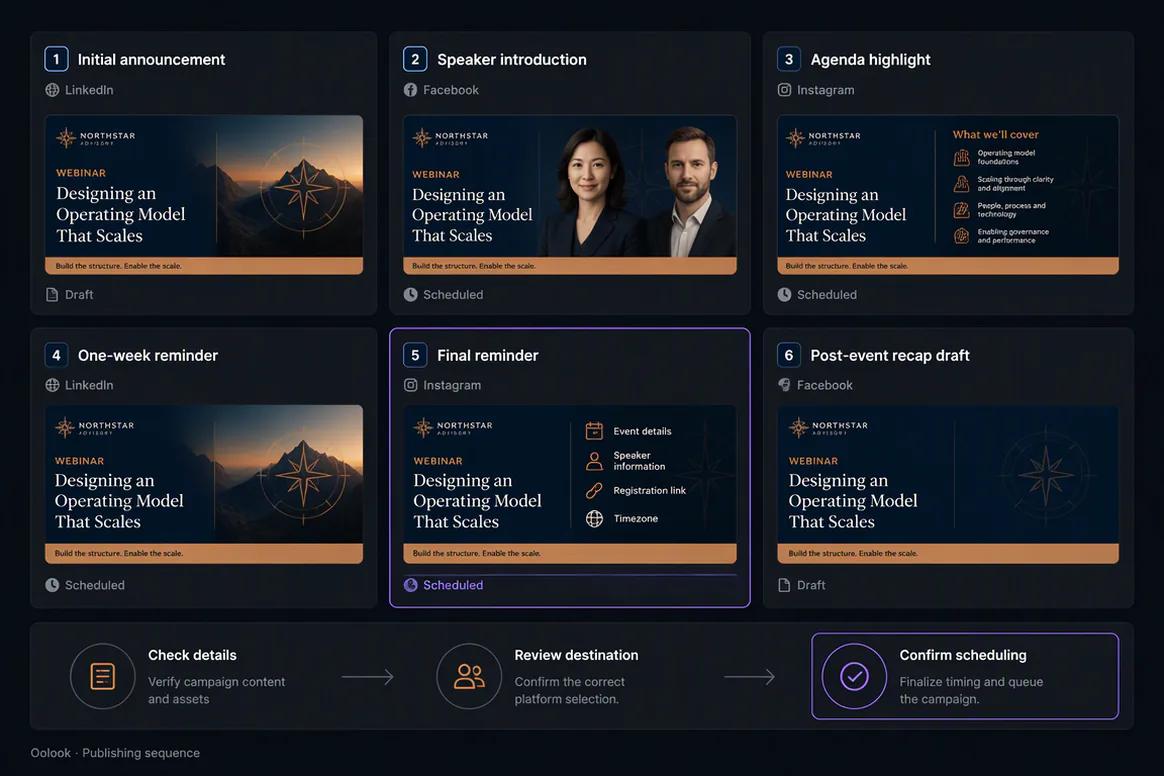1164x776 pixels.
Task: Click the Post-event recap draft title
Action: coord(890,355)
